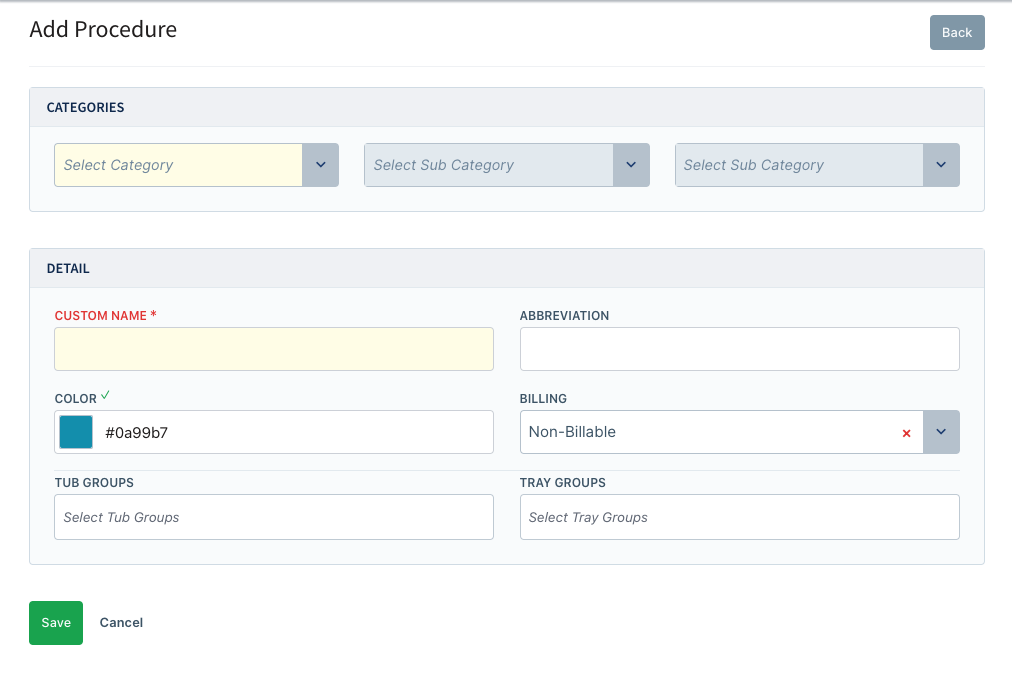Expand the Billing dropdown chevron
Screen dimensions: 1012x678
click(941, 432)
